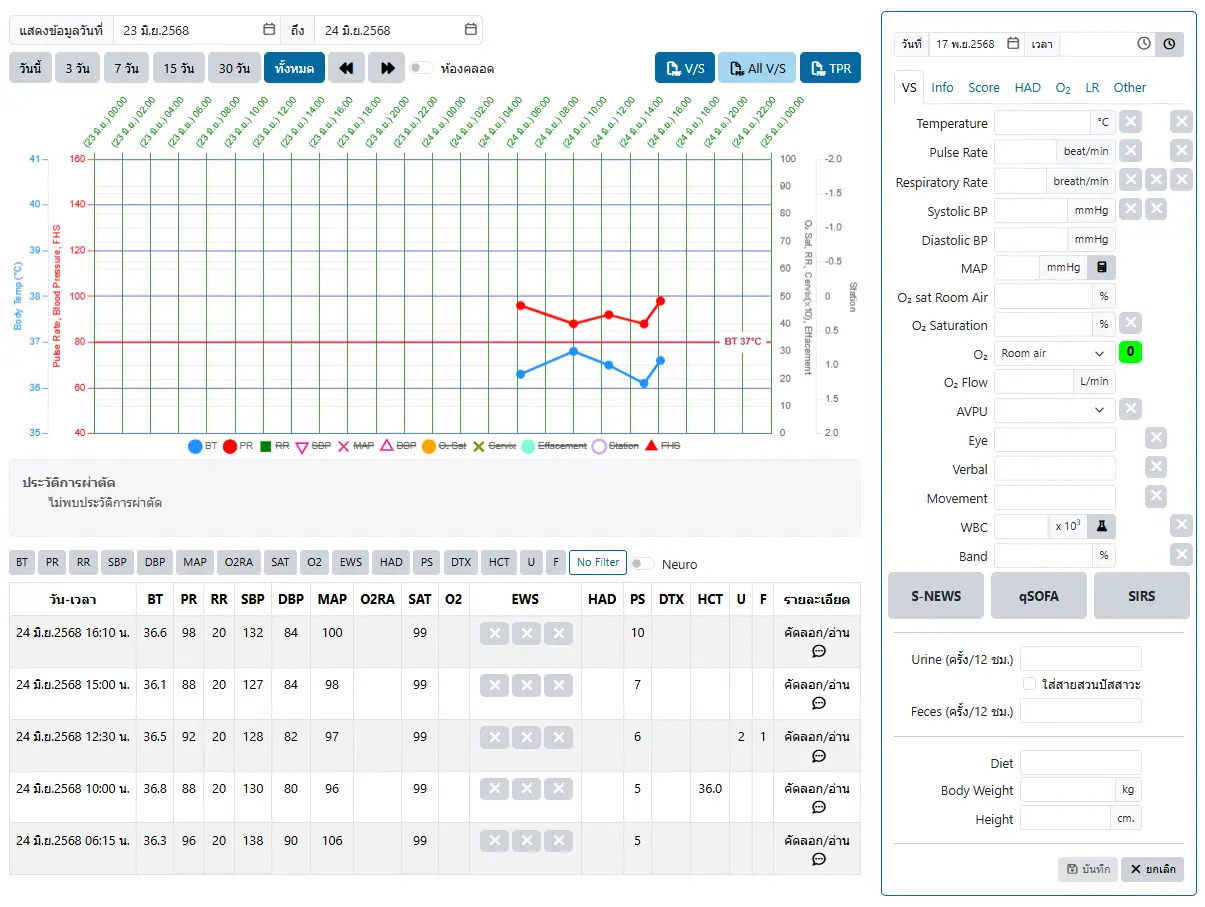The image size is (1205, 907).
Task: Open the O₂ Room air dropdown
Action: pos(1053,353)
